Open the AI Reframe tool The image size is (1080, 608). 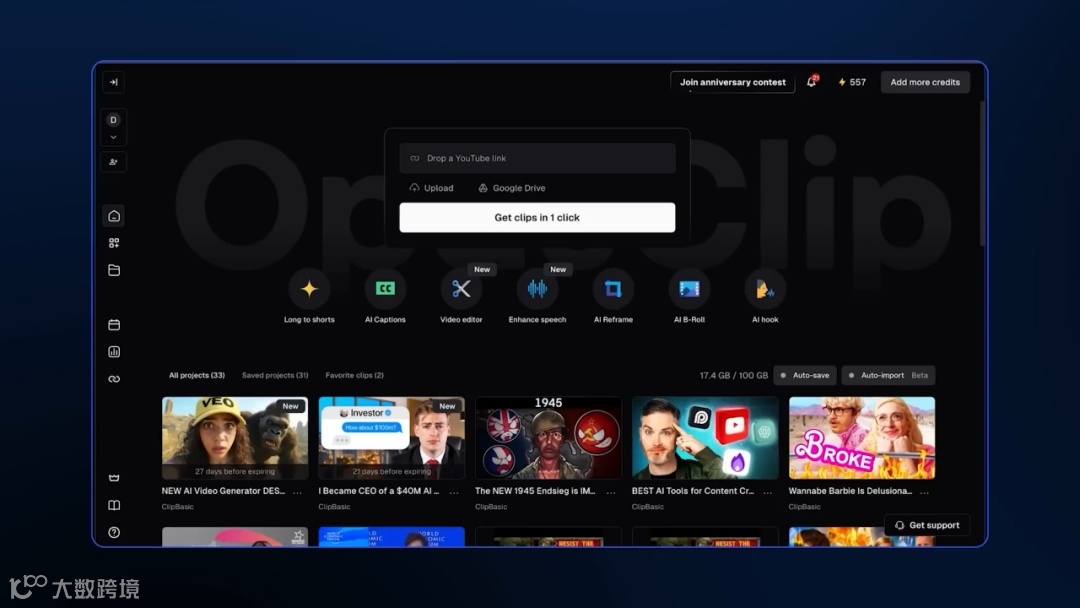click(x=613, y=296)
